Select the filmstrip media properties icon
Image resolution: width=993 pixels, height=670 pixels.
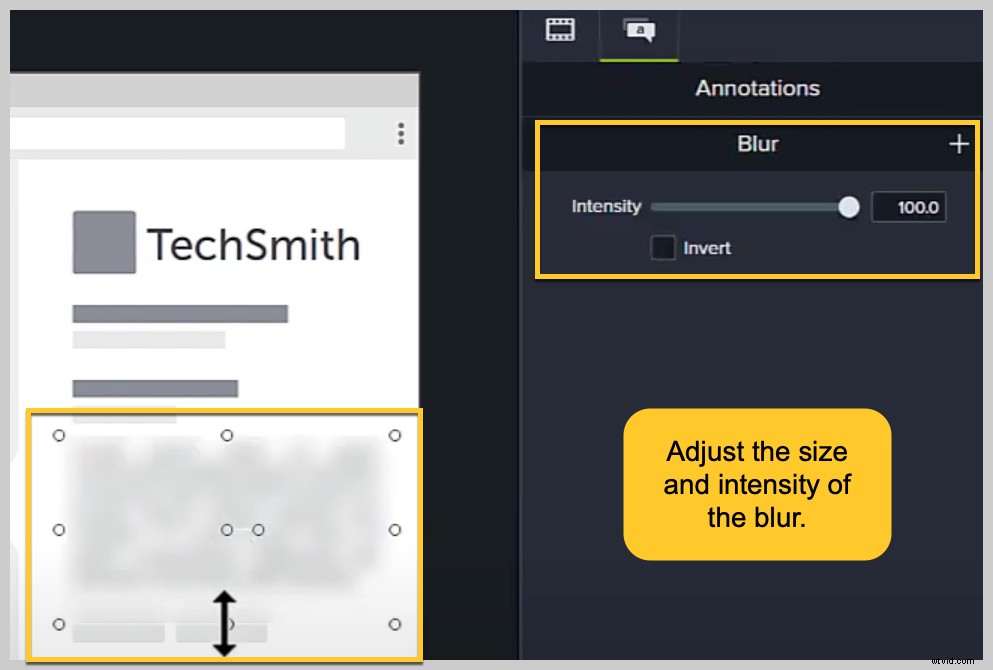[560, 29]
